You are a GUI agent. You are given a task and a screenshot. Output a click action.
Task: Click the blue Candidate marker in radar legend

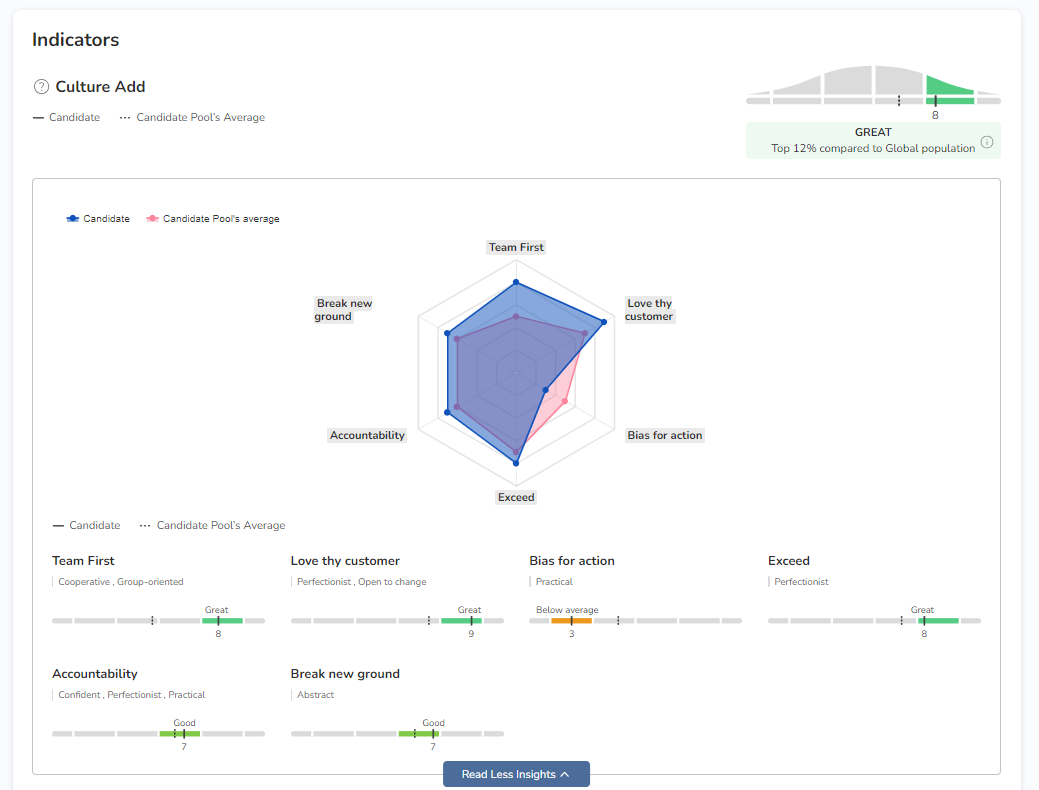(x=73, y=219)
